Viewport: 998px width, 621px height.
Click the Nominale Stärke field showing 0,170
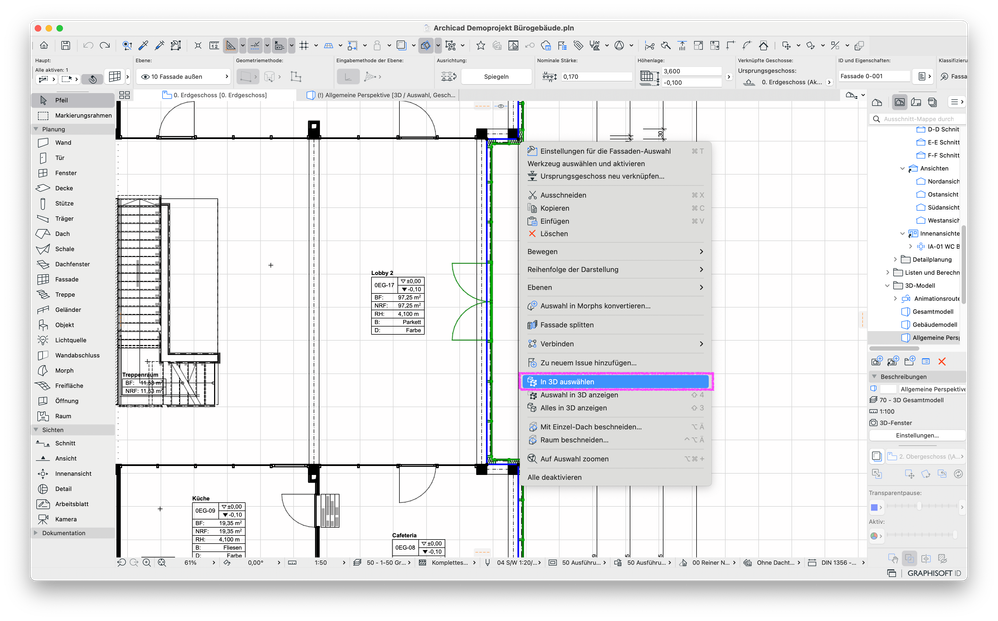[597, 76]
